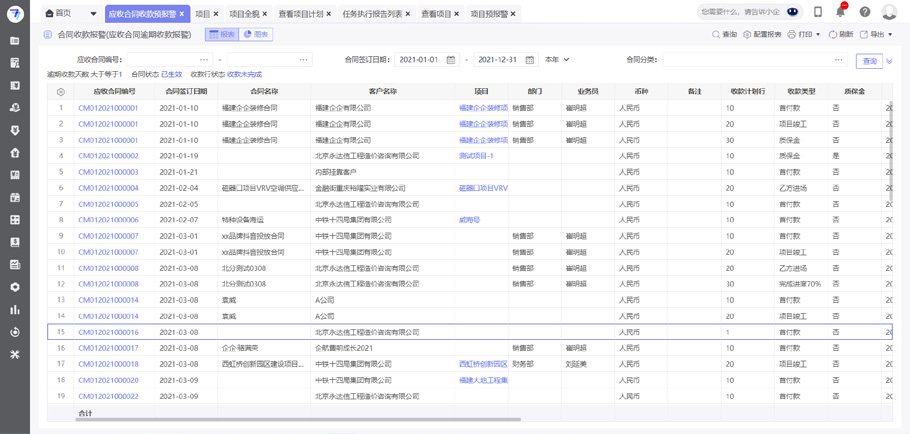The image size is (910, 434).
Task: Expand more filters with double chevron
Action: coord(890,61)
